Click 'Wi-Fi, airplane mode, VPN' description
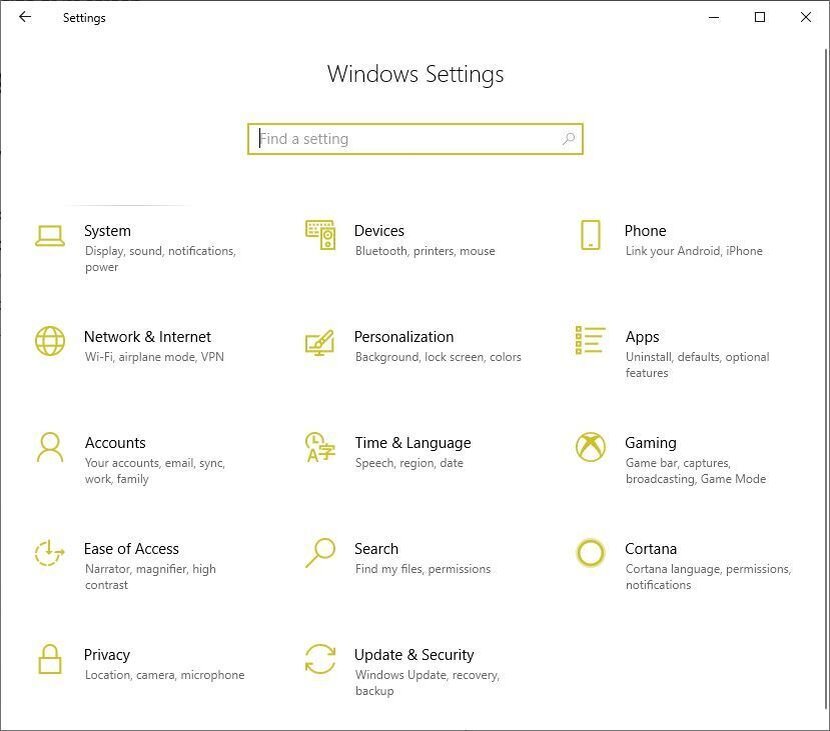The height and width of the screenshot is (731, 830). coord(154,357)
